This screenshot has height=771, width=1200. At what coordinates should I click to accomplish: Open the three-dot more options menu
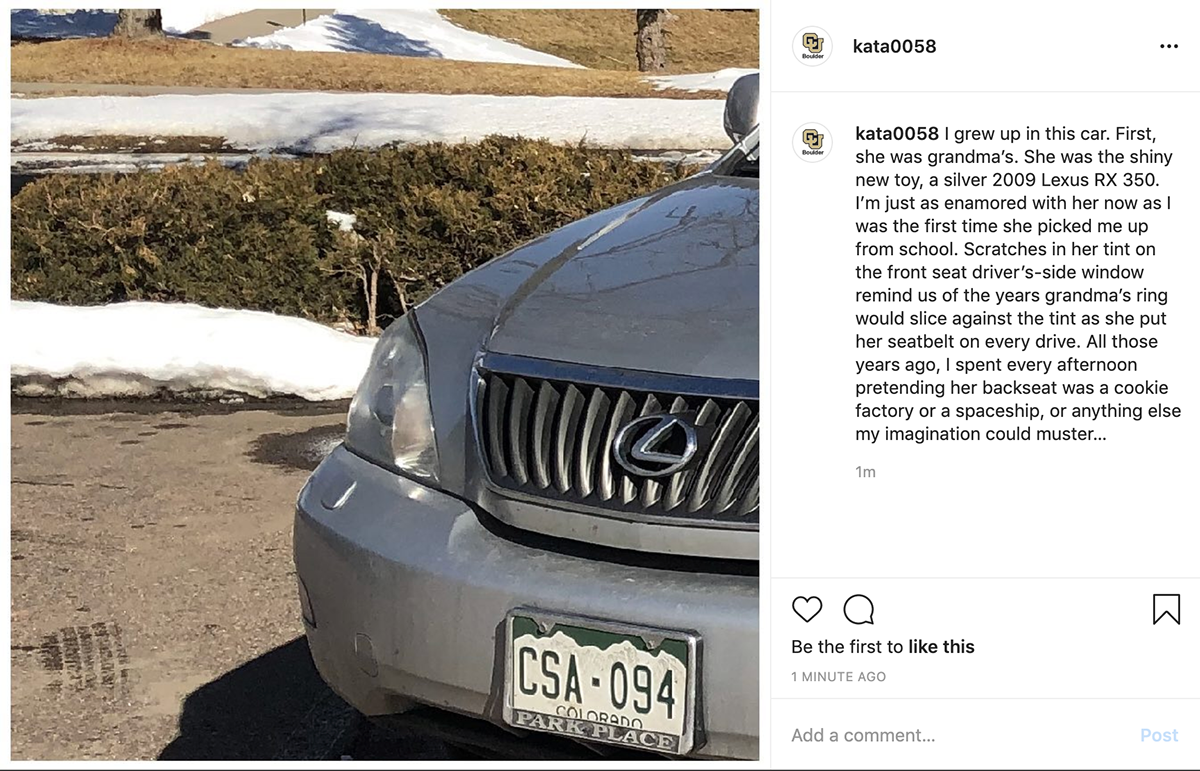[1169, 47]
